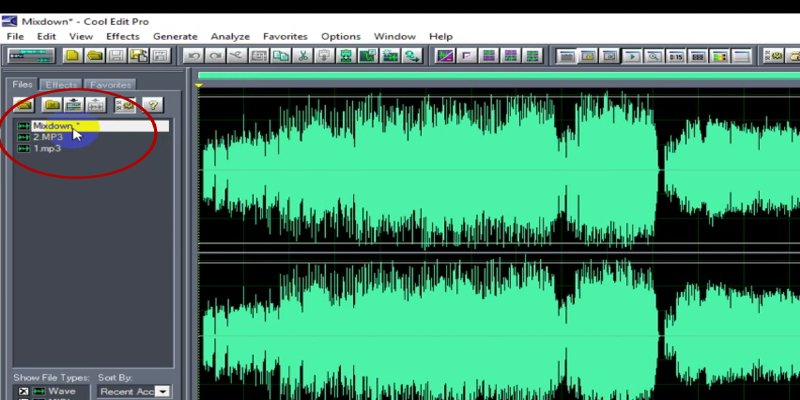Click the Help question mark icon in Files panel
The height and width of the screenshot is (400, 800).
tap(152, 104)
